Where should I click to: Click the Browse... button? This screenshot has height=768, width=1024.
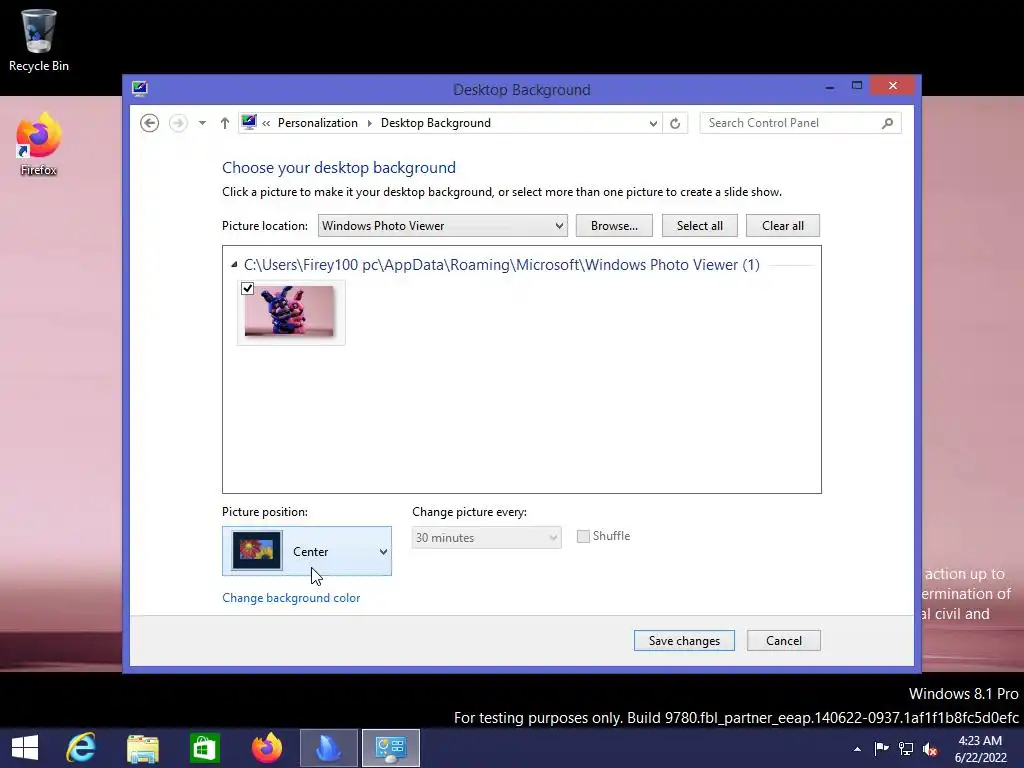[x=614, y=225]
